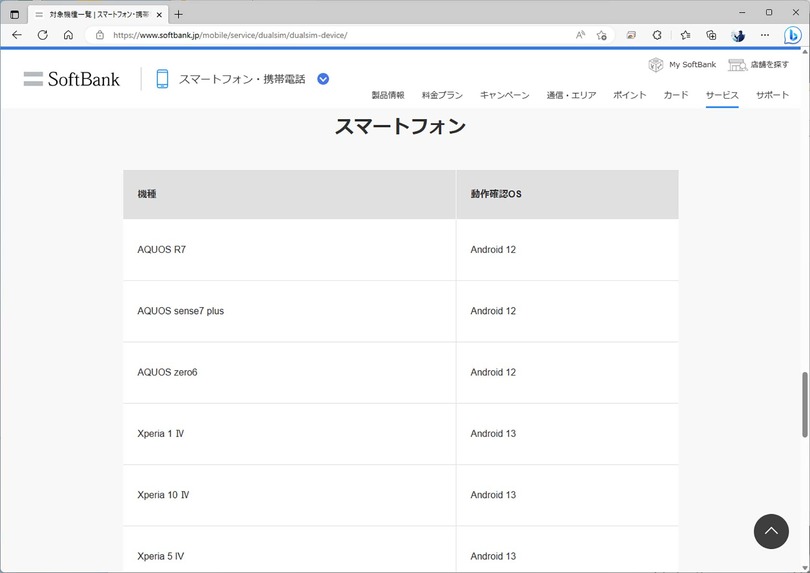The width and height of the screenshot is (810, 573).
Task: Click Android 13 in Xperia 5 IV row
Action: (x=493, y=556)
